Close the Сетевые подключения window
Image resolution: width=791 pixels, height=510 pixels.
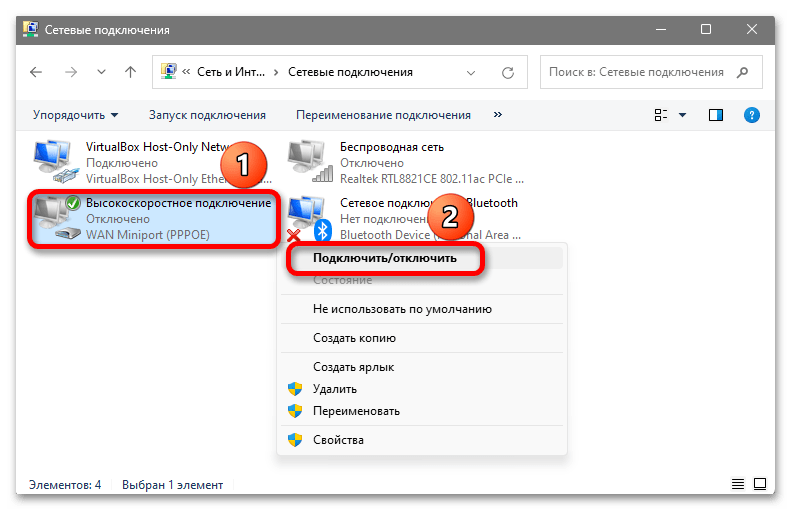click(x=752, y=29)
